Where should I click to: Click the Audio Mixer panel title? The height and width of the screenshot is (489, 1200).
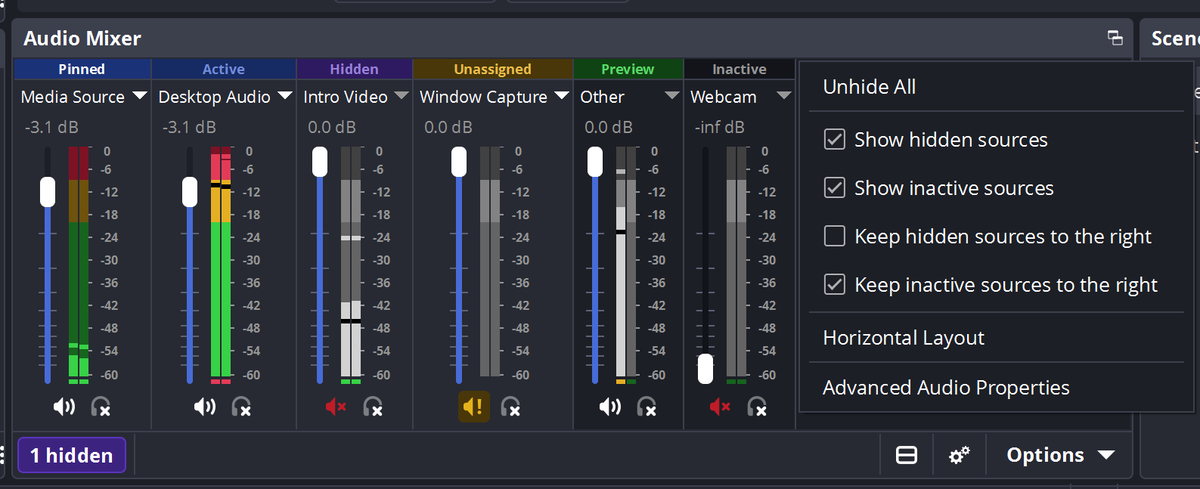click(83, 38)
